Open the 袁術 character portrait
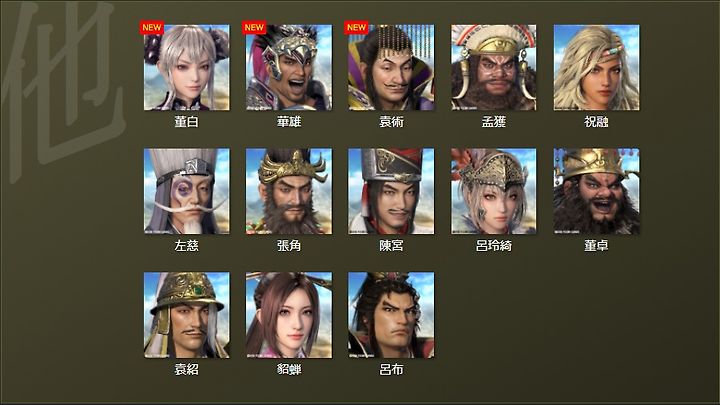The image size is (720, 405). click(391, 68)
